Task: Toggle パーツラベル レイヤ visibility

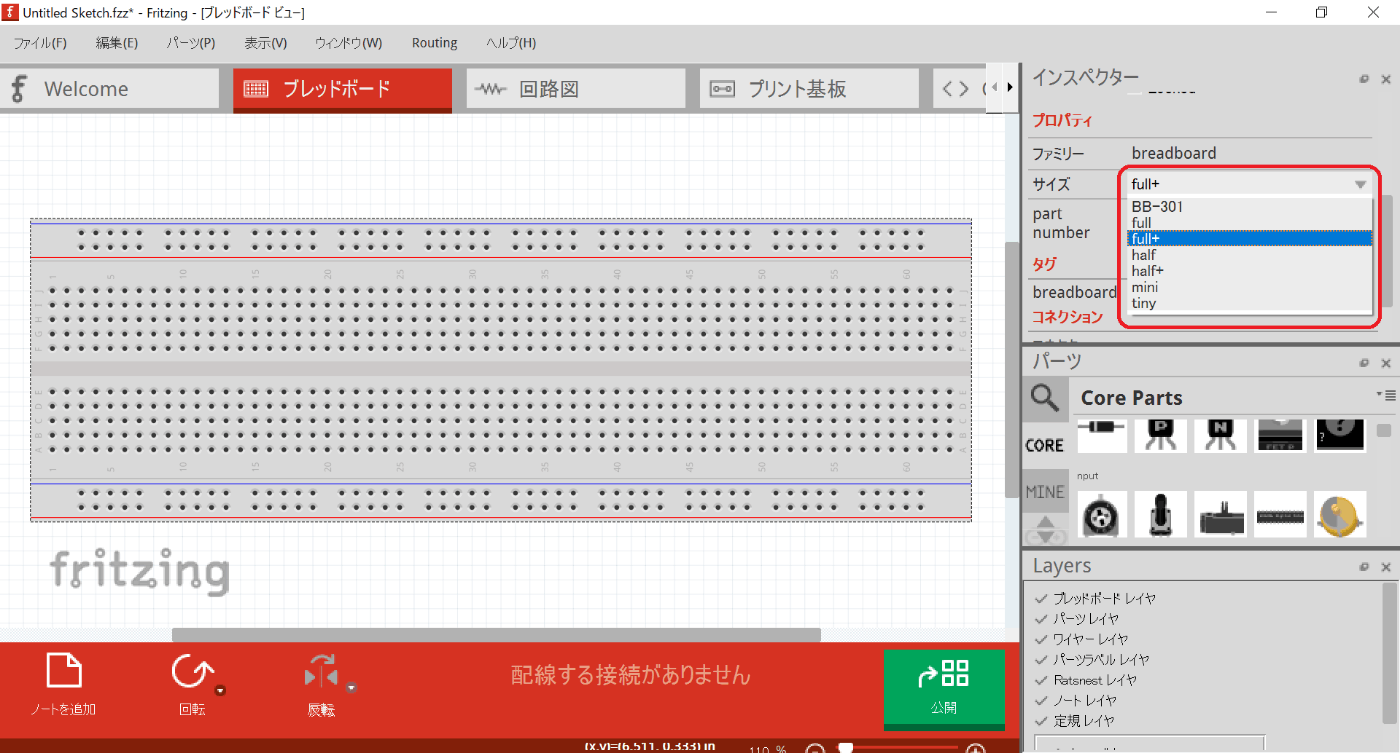Action: pyautogui.click(x=1041, y=660)
